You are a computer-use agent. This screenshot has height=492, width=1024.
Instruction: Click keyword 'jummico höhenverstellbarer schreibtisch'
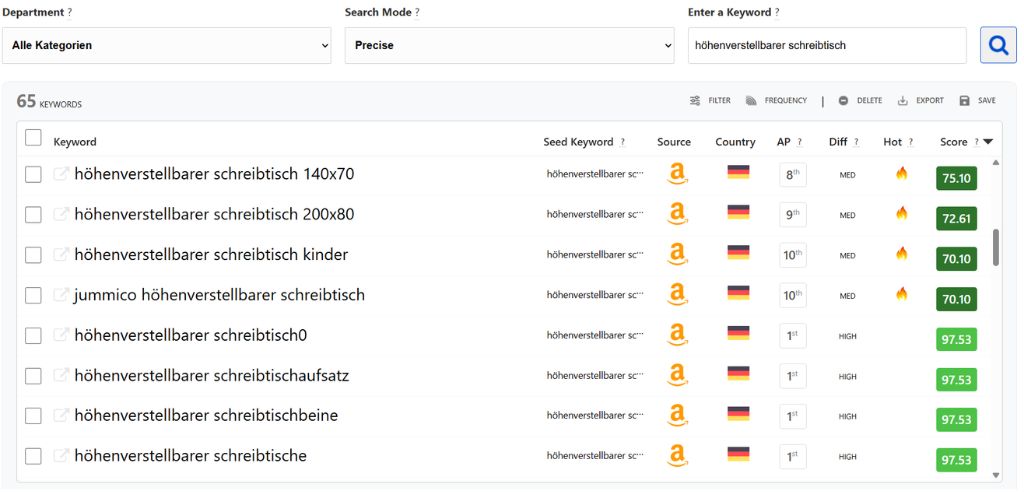[219, 295]
